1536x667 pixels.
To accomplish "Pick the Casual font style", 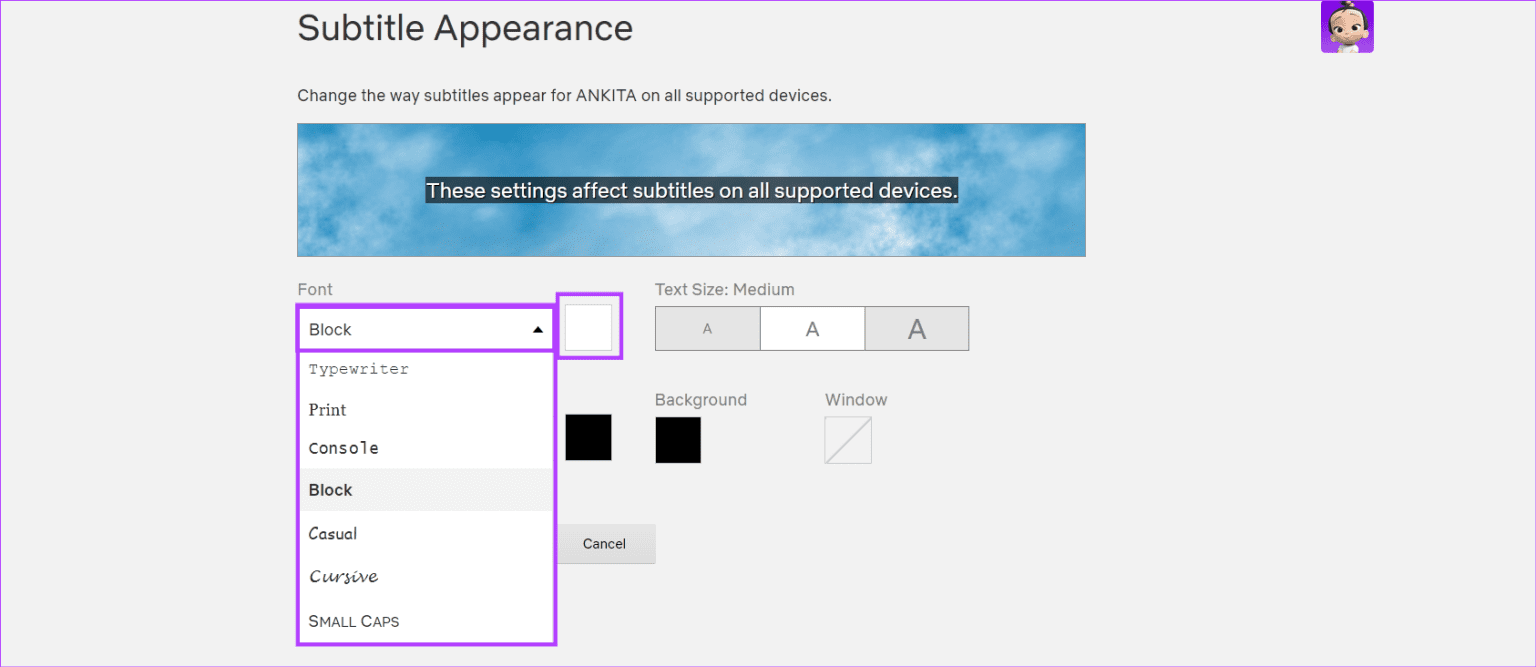I will pyautogui.click(x=332, y=533).
